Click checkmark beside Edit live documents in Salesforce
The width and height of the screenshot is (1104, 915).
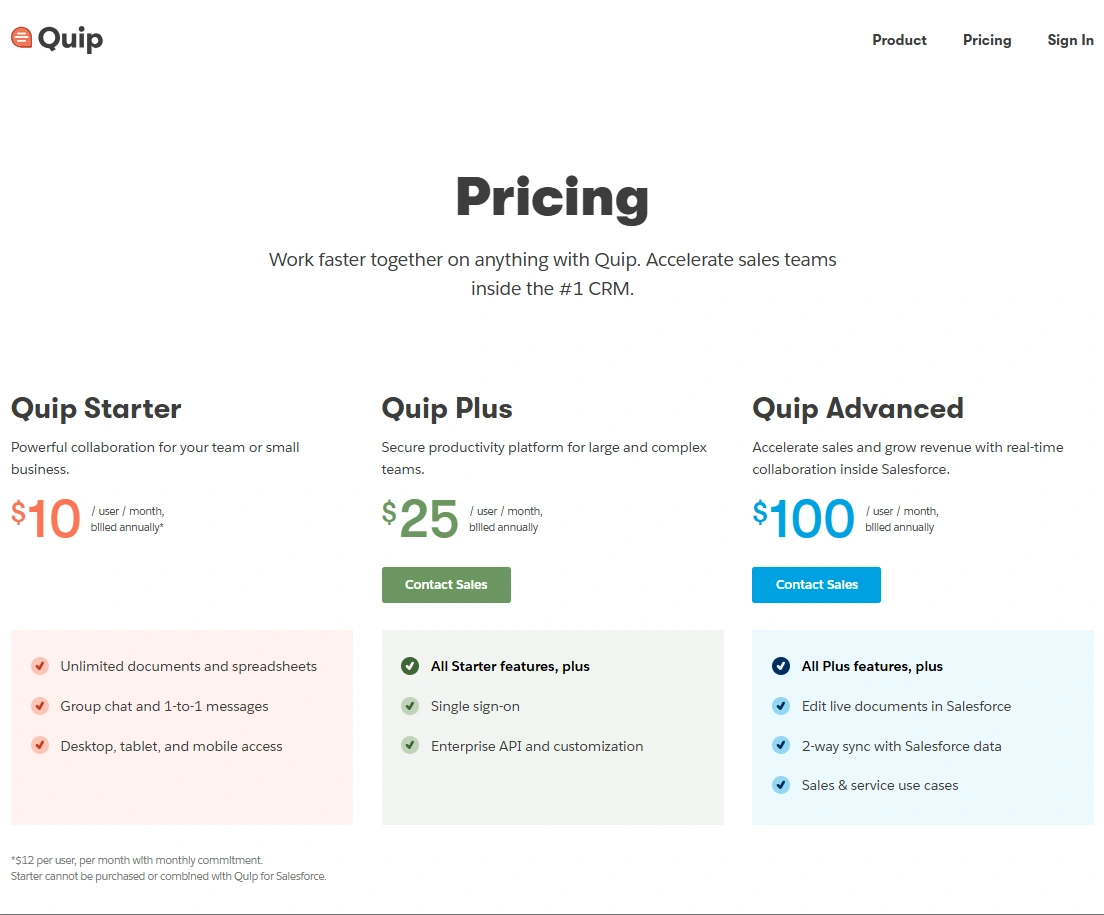pos(781,706)
